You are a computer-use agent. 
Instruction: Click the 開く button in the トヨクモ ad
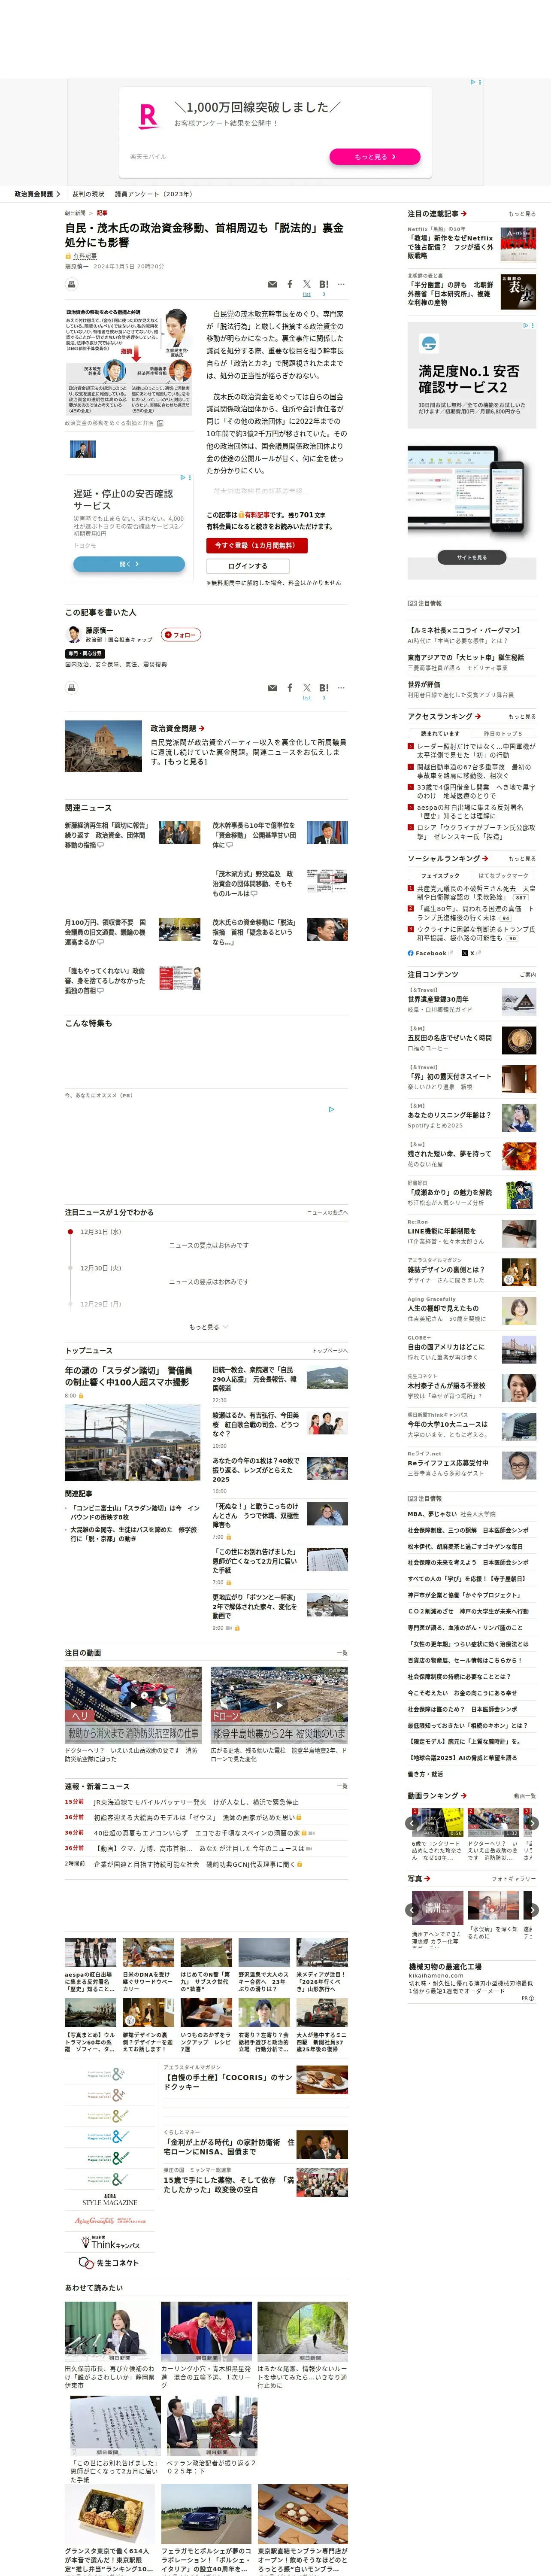(x=129, y=564)
